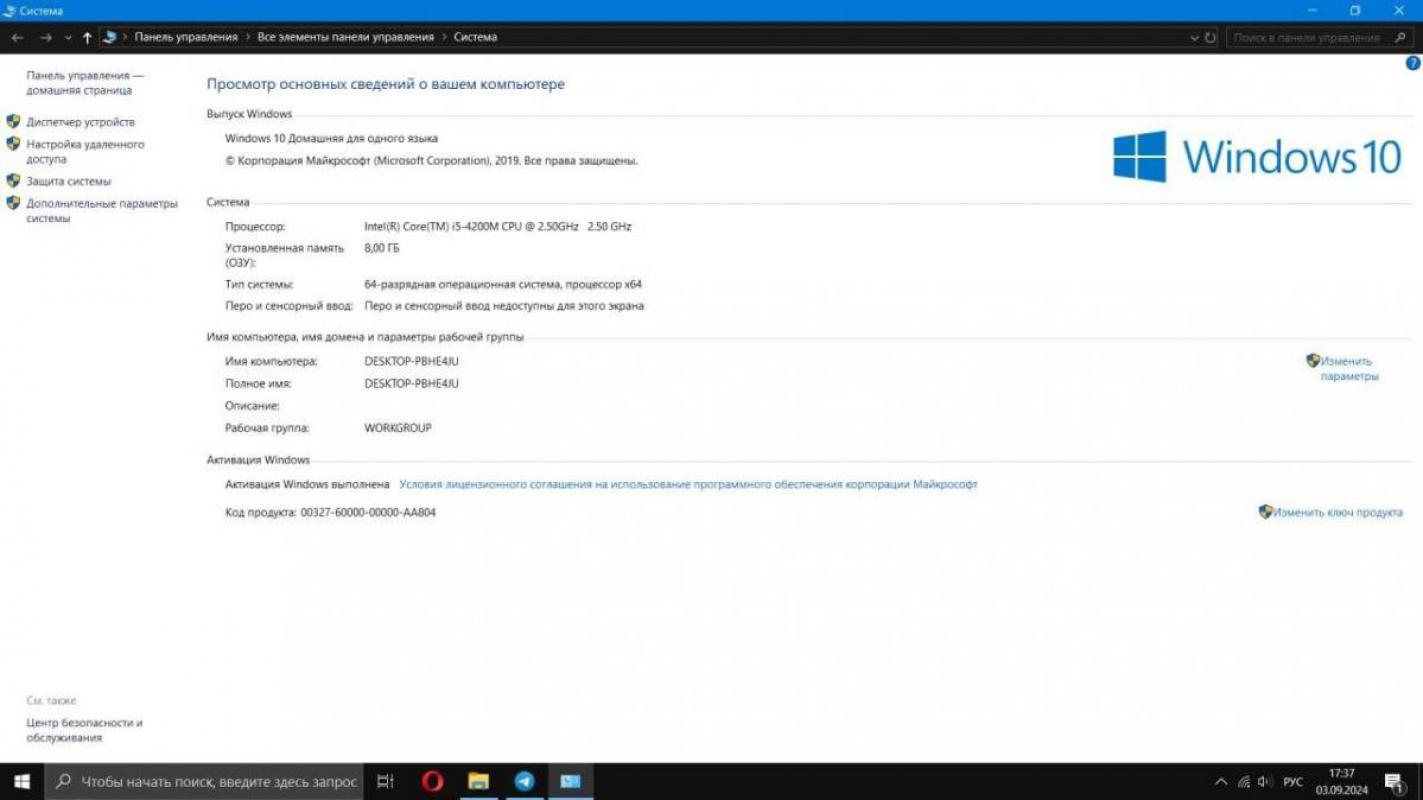This screenshot has width=1423, height=800.
Task: Open network status tray icon
Action: pyautogui.click(x=1244, y=782)
